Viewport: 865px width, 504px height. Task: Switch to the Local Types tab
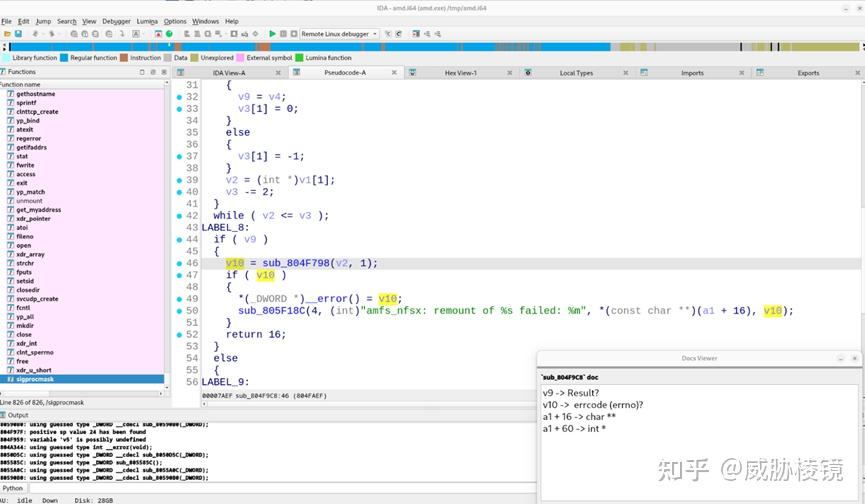576,73
